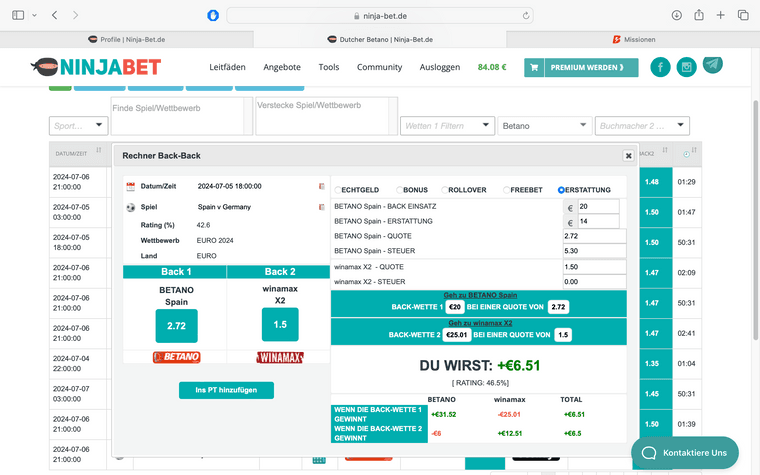Select the ROLLOVER radio option

click(444, 190)
